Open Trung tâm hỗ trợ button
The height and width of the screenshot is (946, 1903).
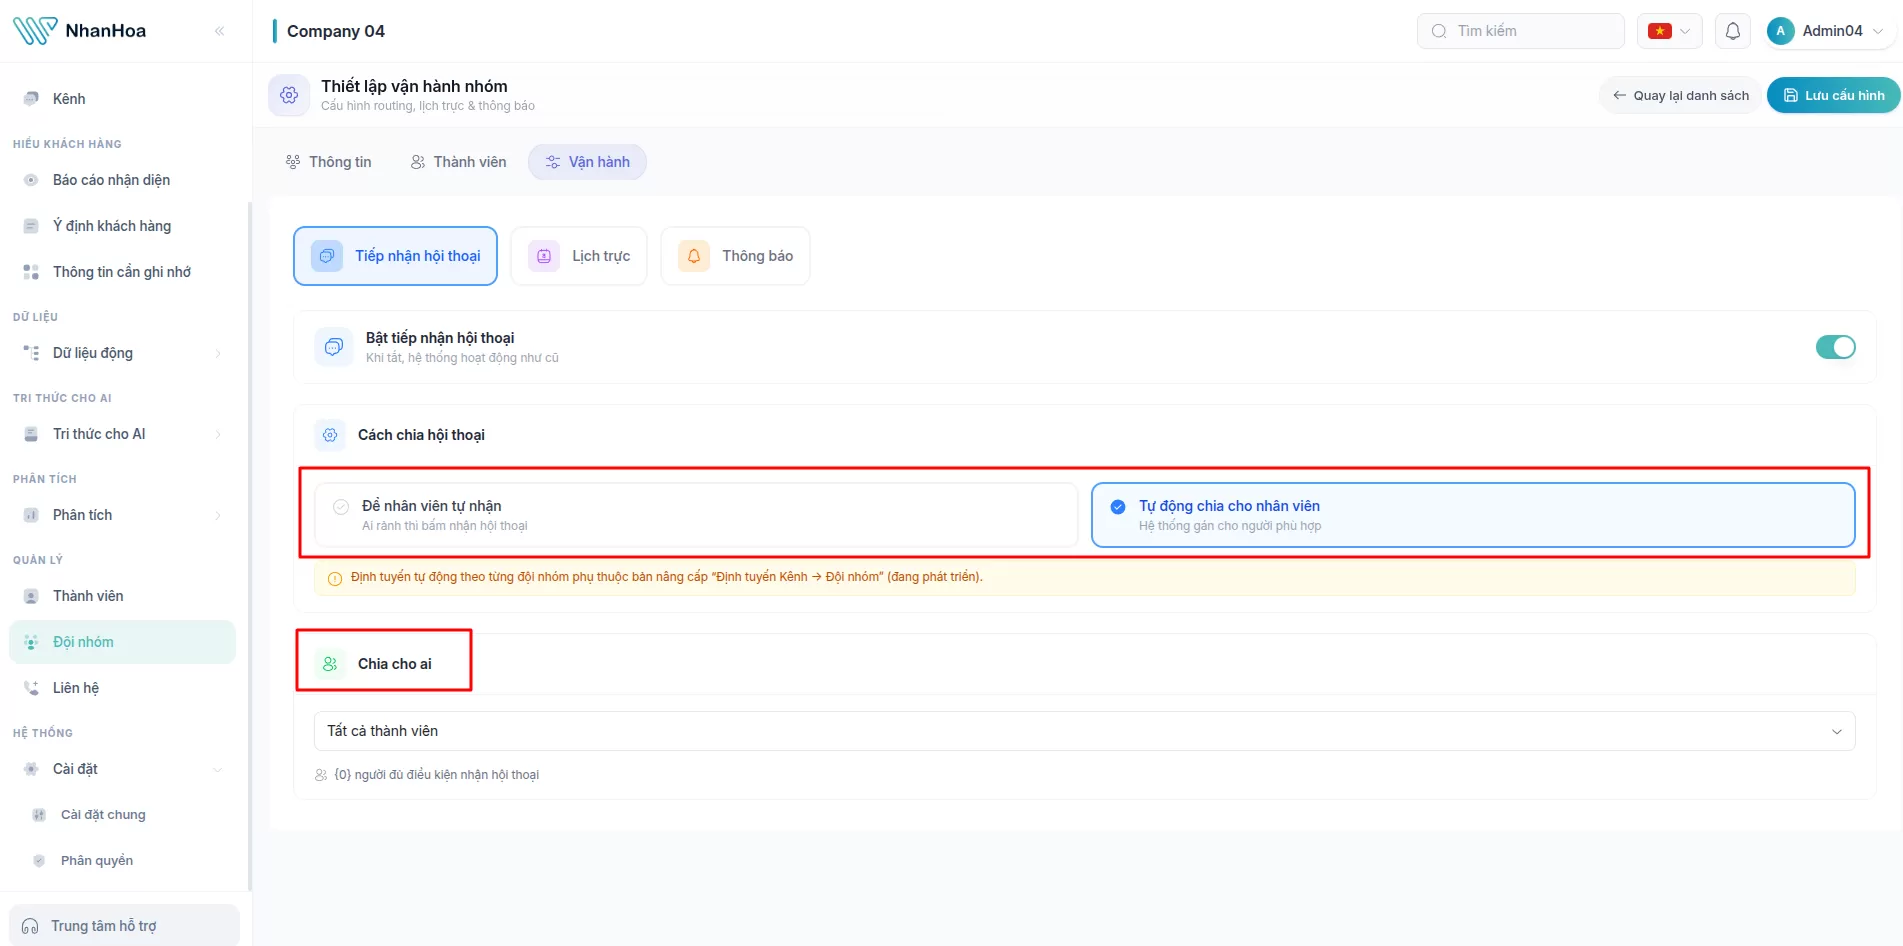pyautogui.click(x=124, y=926)
